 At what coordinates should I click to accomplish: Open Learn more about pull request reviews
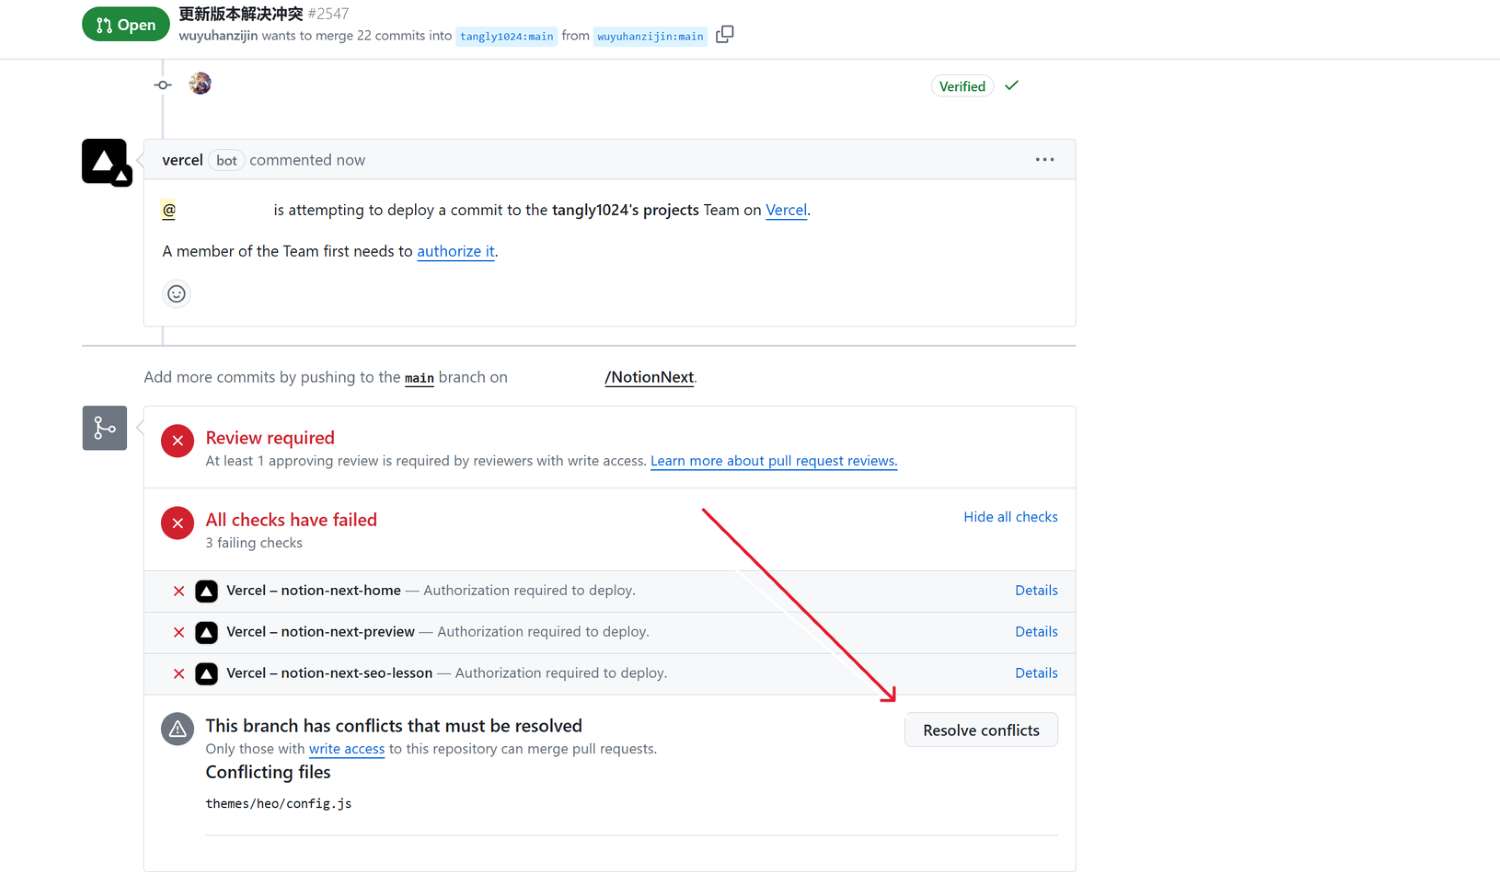pyautogui.click(x=773, y=461)
